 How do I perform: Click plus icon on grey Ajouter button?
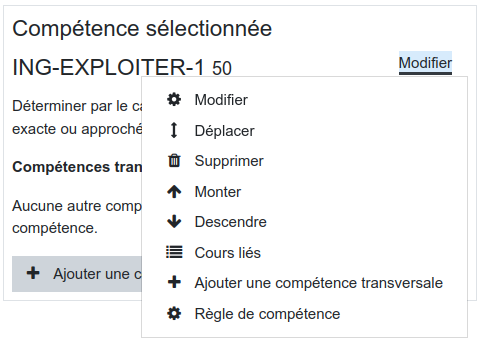(33, 273)
